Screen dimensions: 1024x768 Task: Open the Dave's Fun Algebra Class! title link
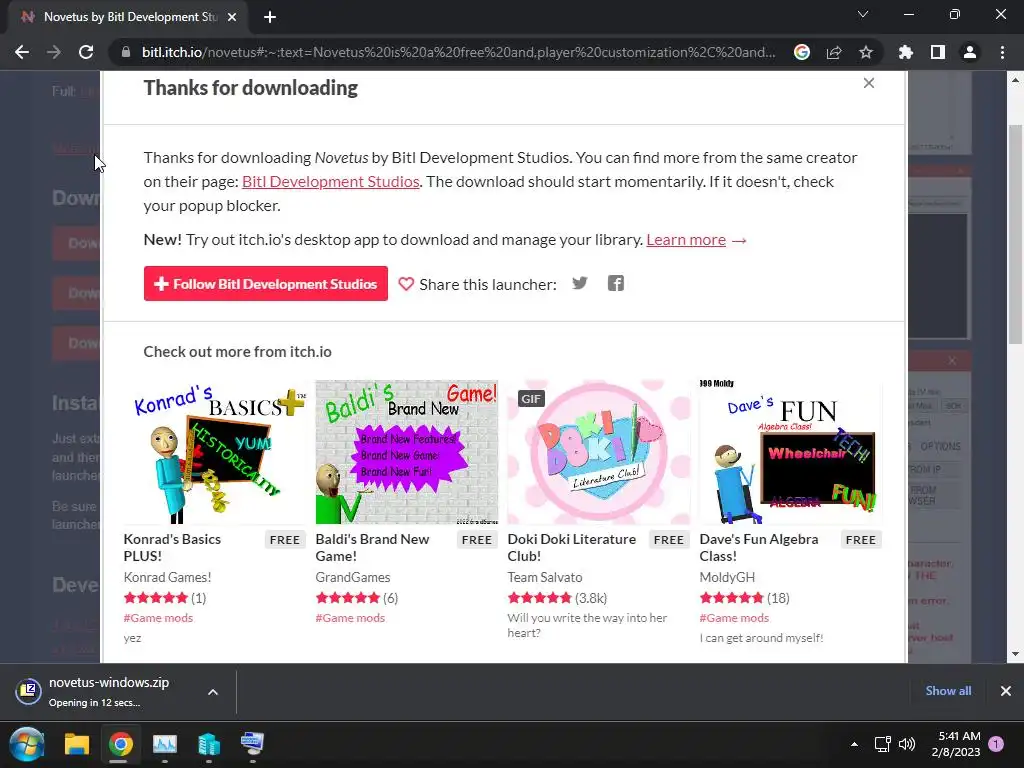[x=759, y=547]
